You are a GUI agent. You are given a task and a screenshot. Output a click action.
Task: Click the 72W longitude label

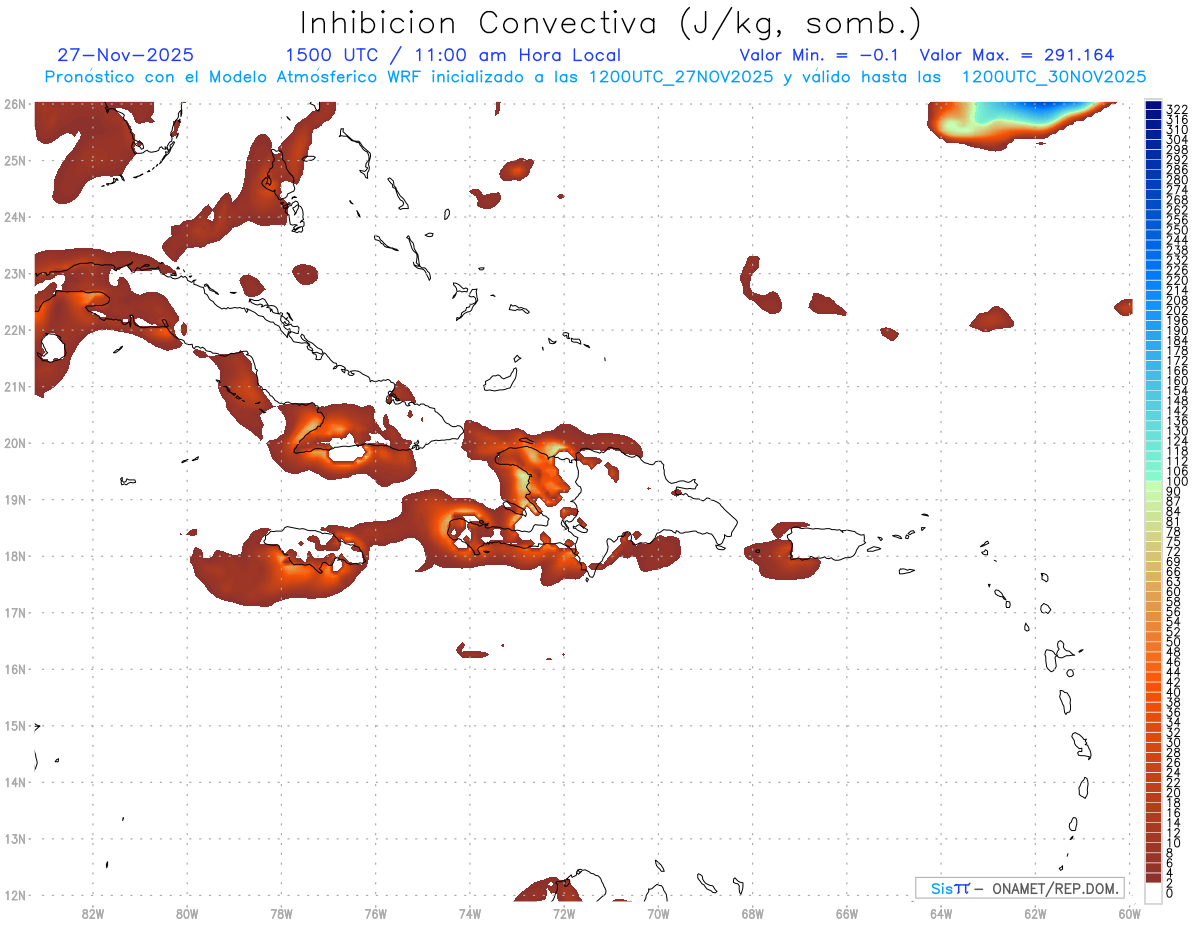pos(564,912)
